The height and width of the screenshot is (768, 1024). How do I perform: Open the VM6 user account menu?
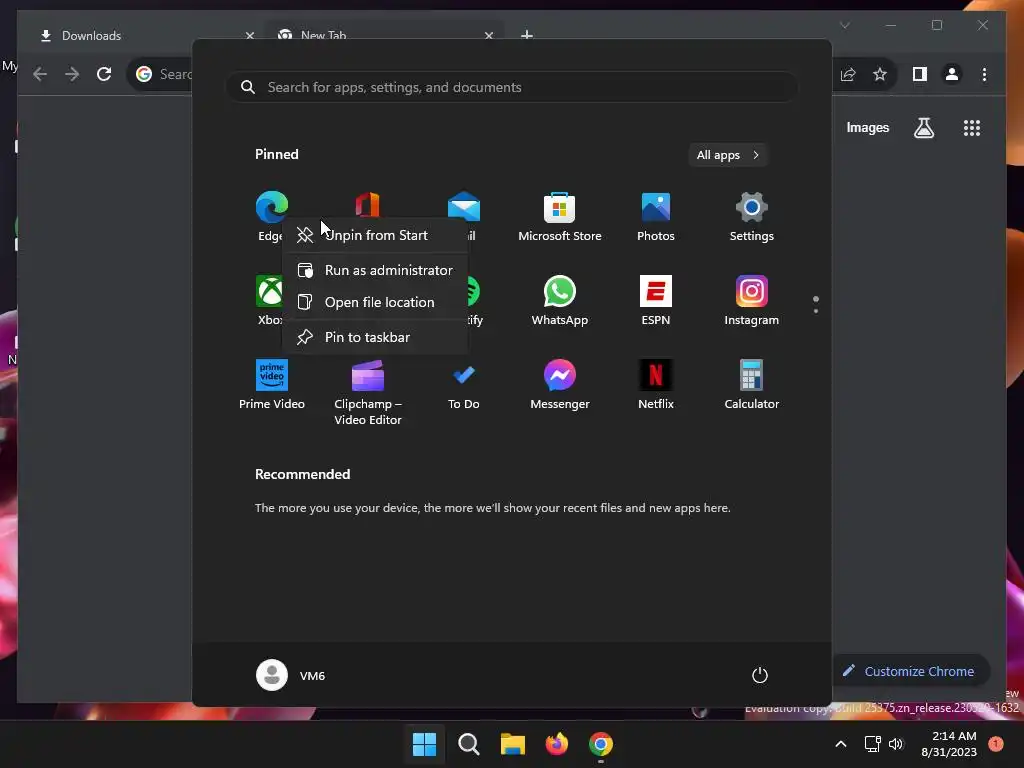click(291, 675)
